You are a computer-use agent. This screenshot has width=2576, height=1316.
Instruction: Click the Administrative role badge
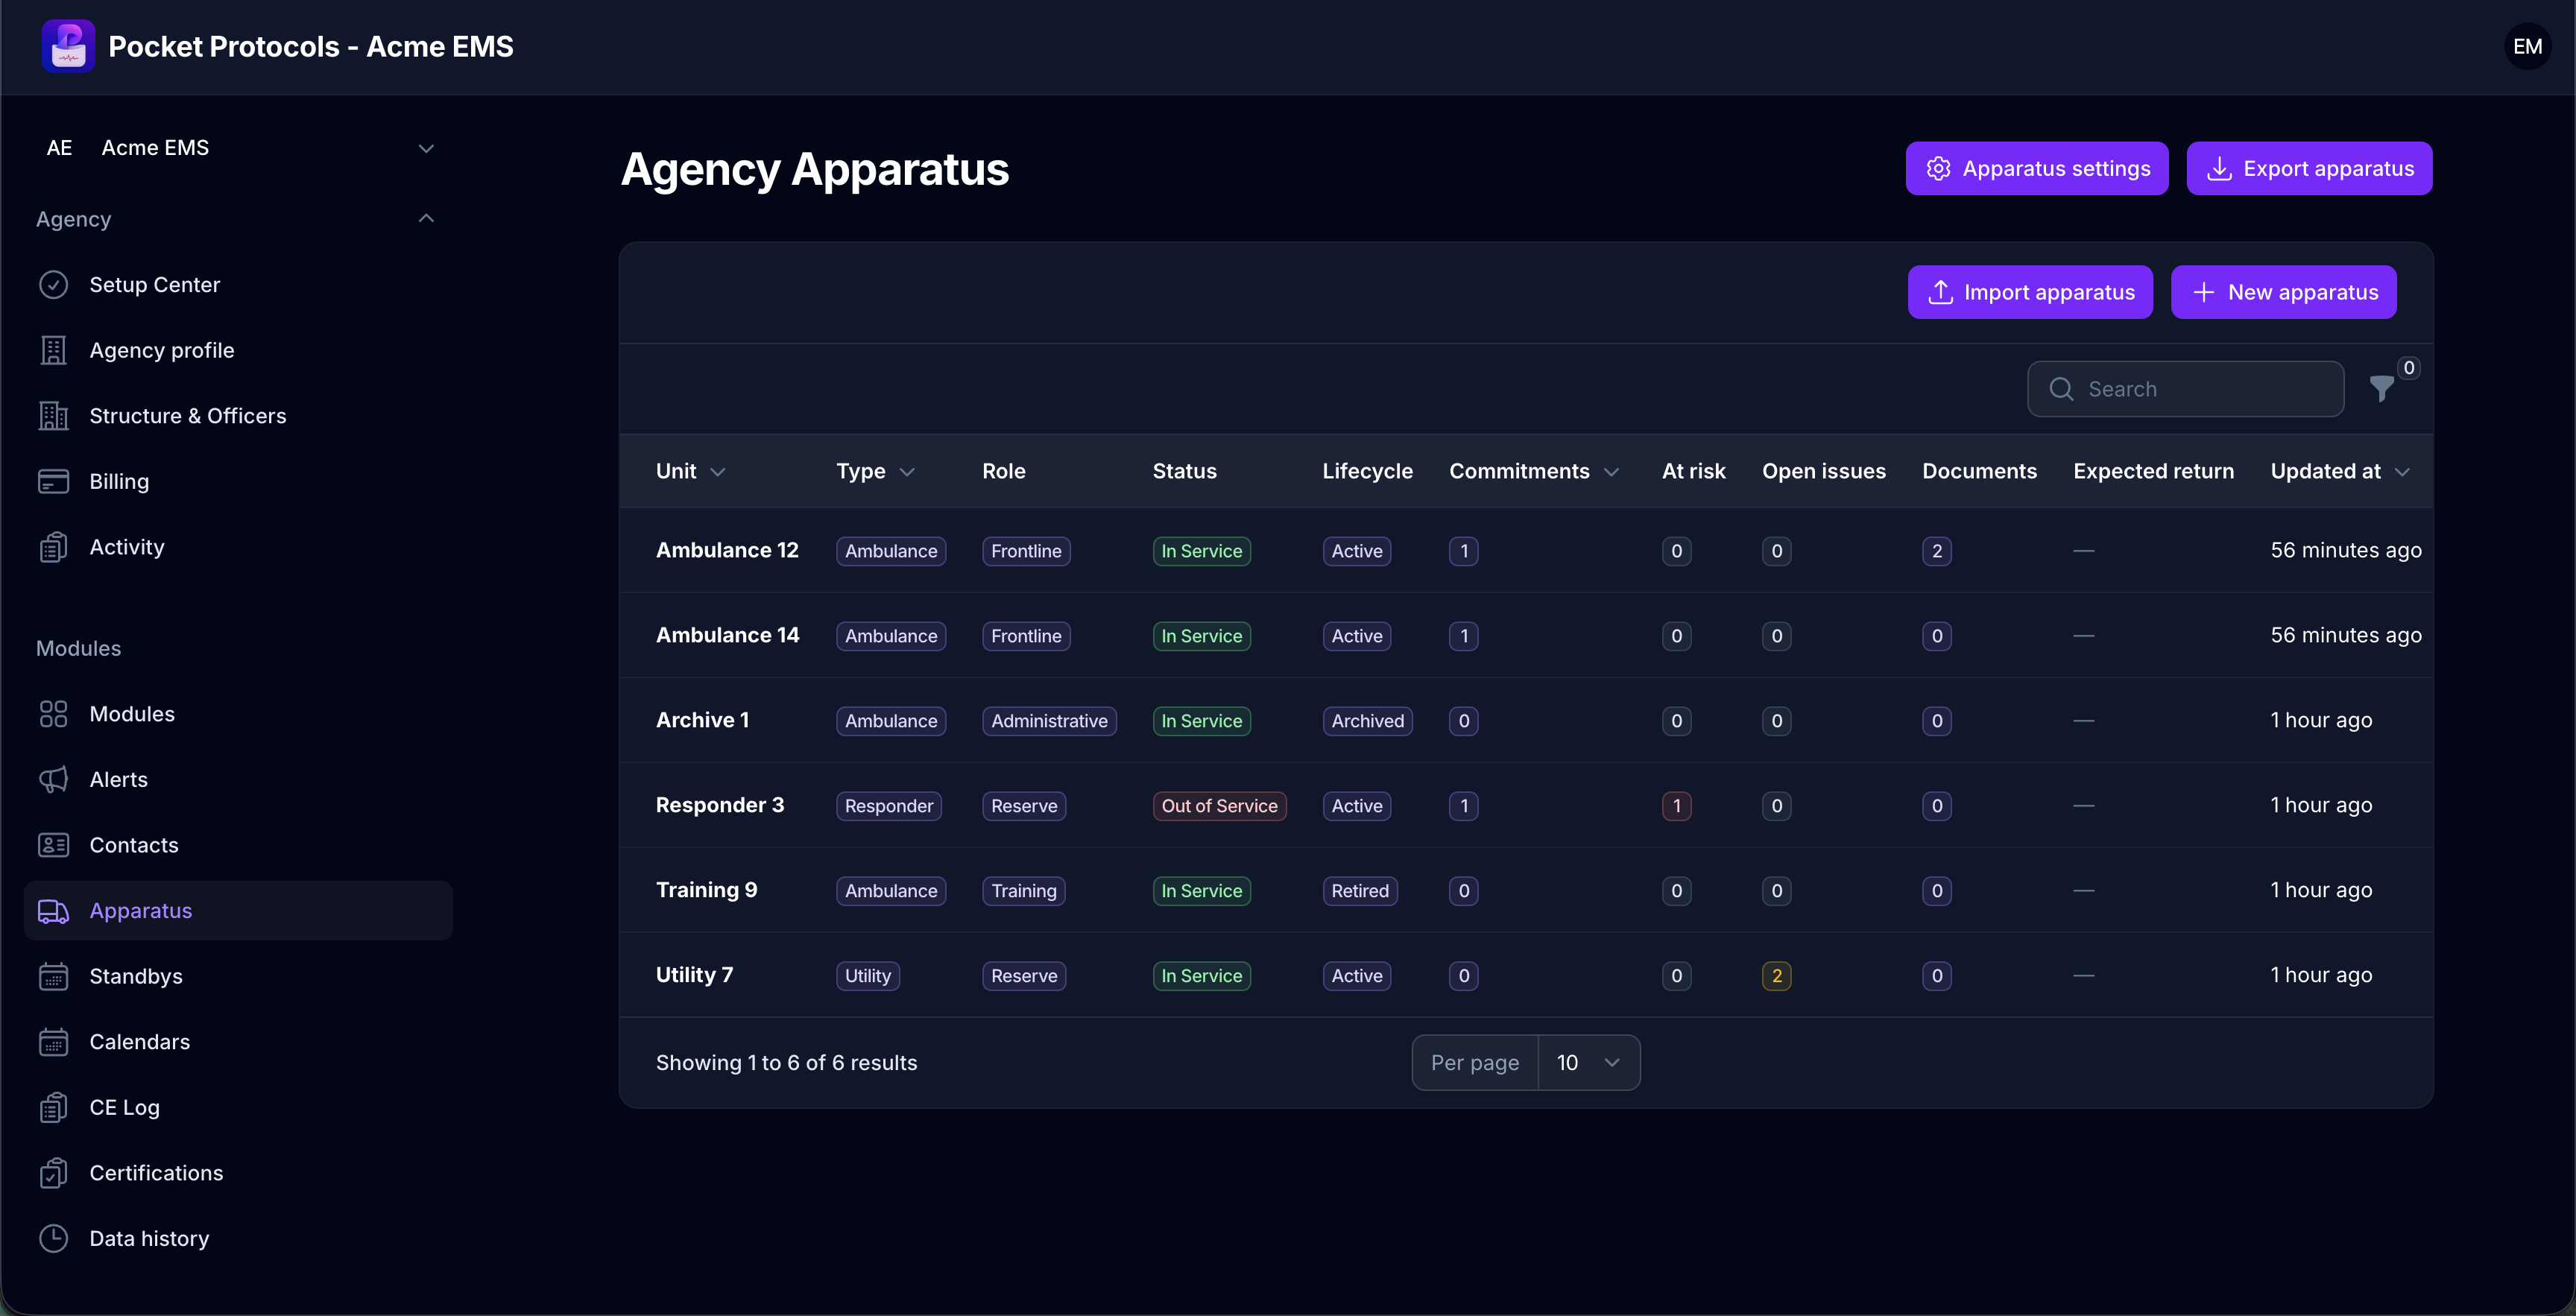tap(1049, 721)
